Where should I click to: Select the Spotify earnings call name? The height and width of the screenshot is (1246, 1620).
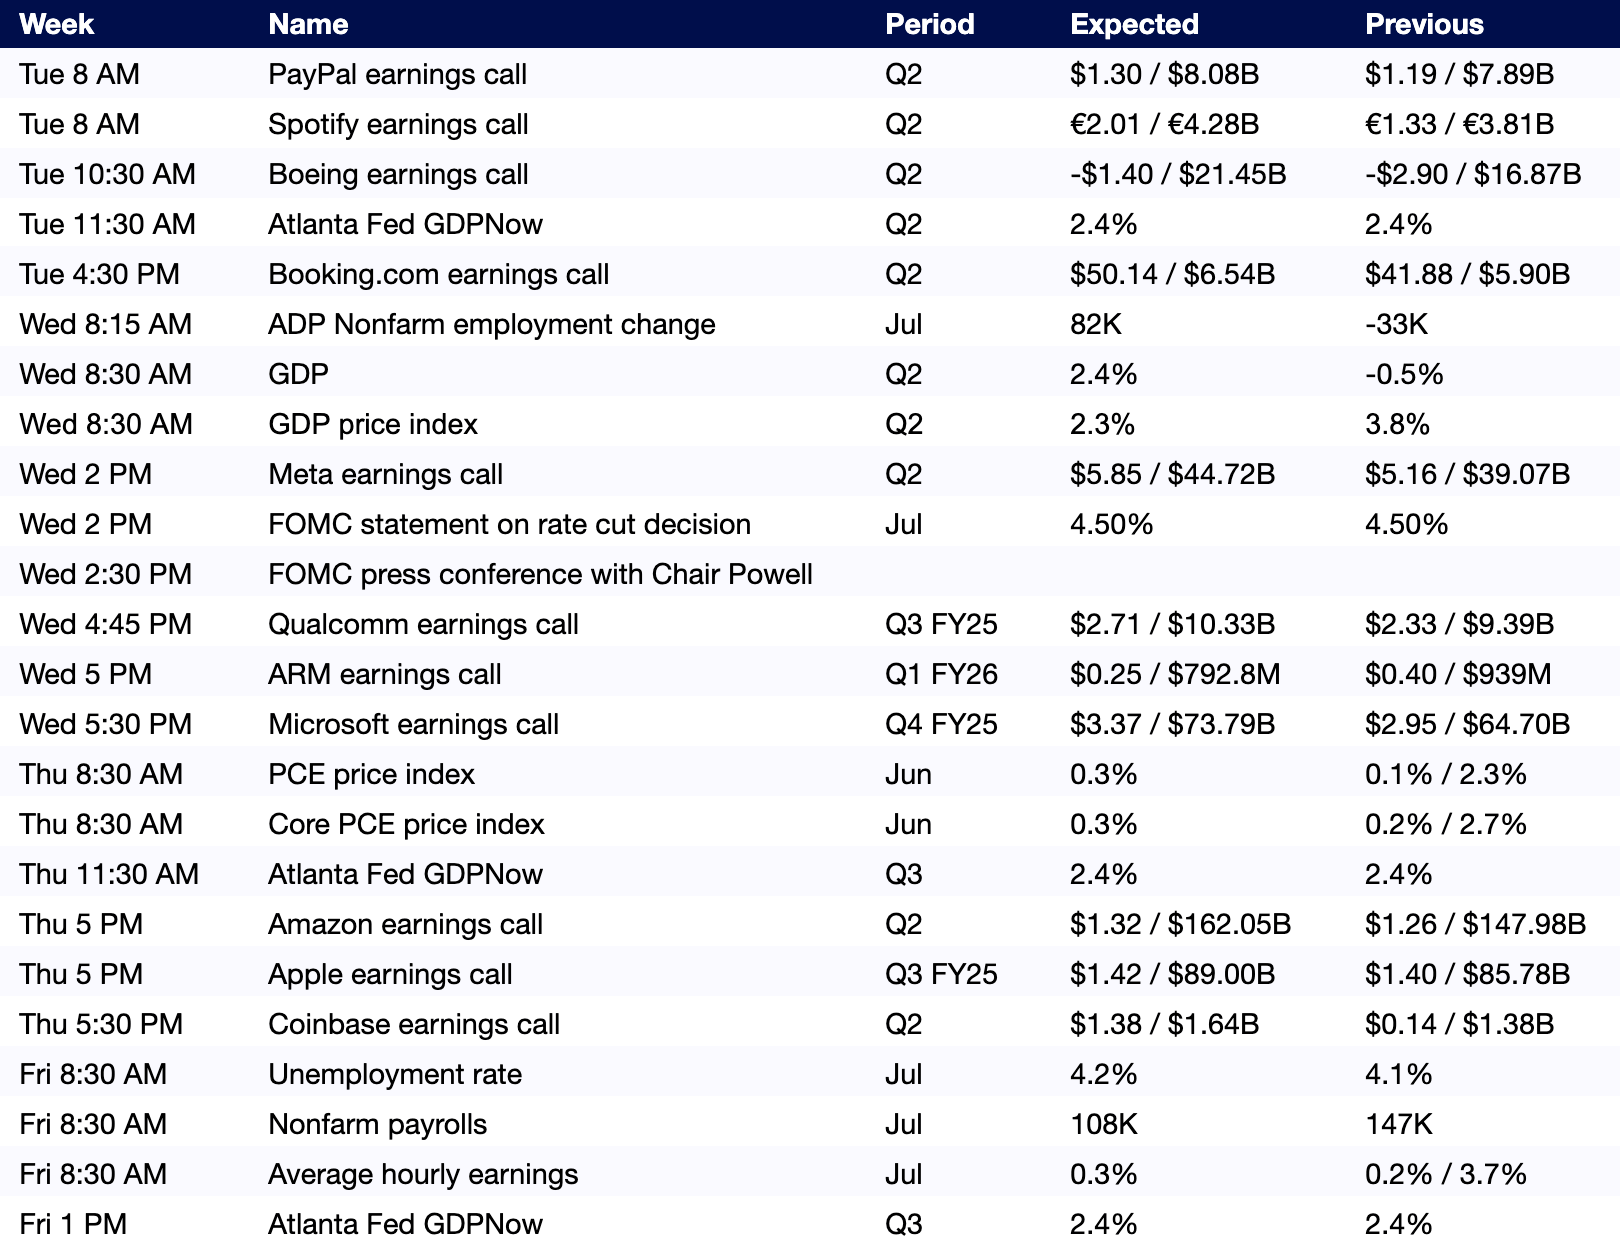click(398, 124)
